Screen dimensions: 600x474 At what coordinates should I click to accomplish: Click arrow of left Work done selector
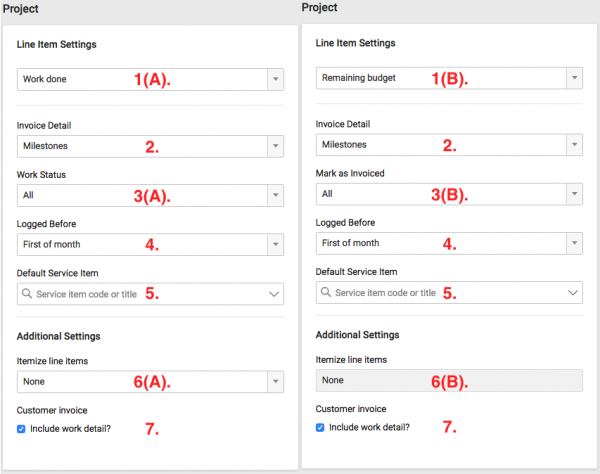[275, 79]
